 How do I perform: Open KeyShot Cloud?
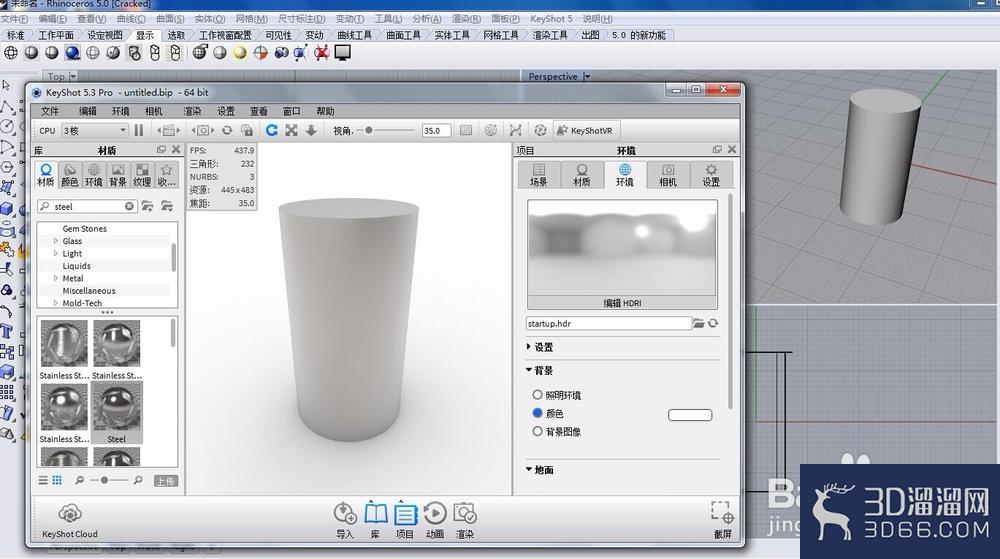tap(70, 521)
